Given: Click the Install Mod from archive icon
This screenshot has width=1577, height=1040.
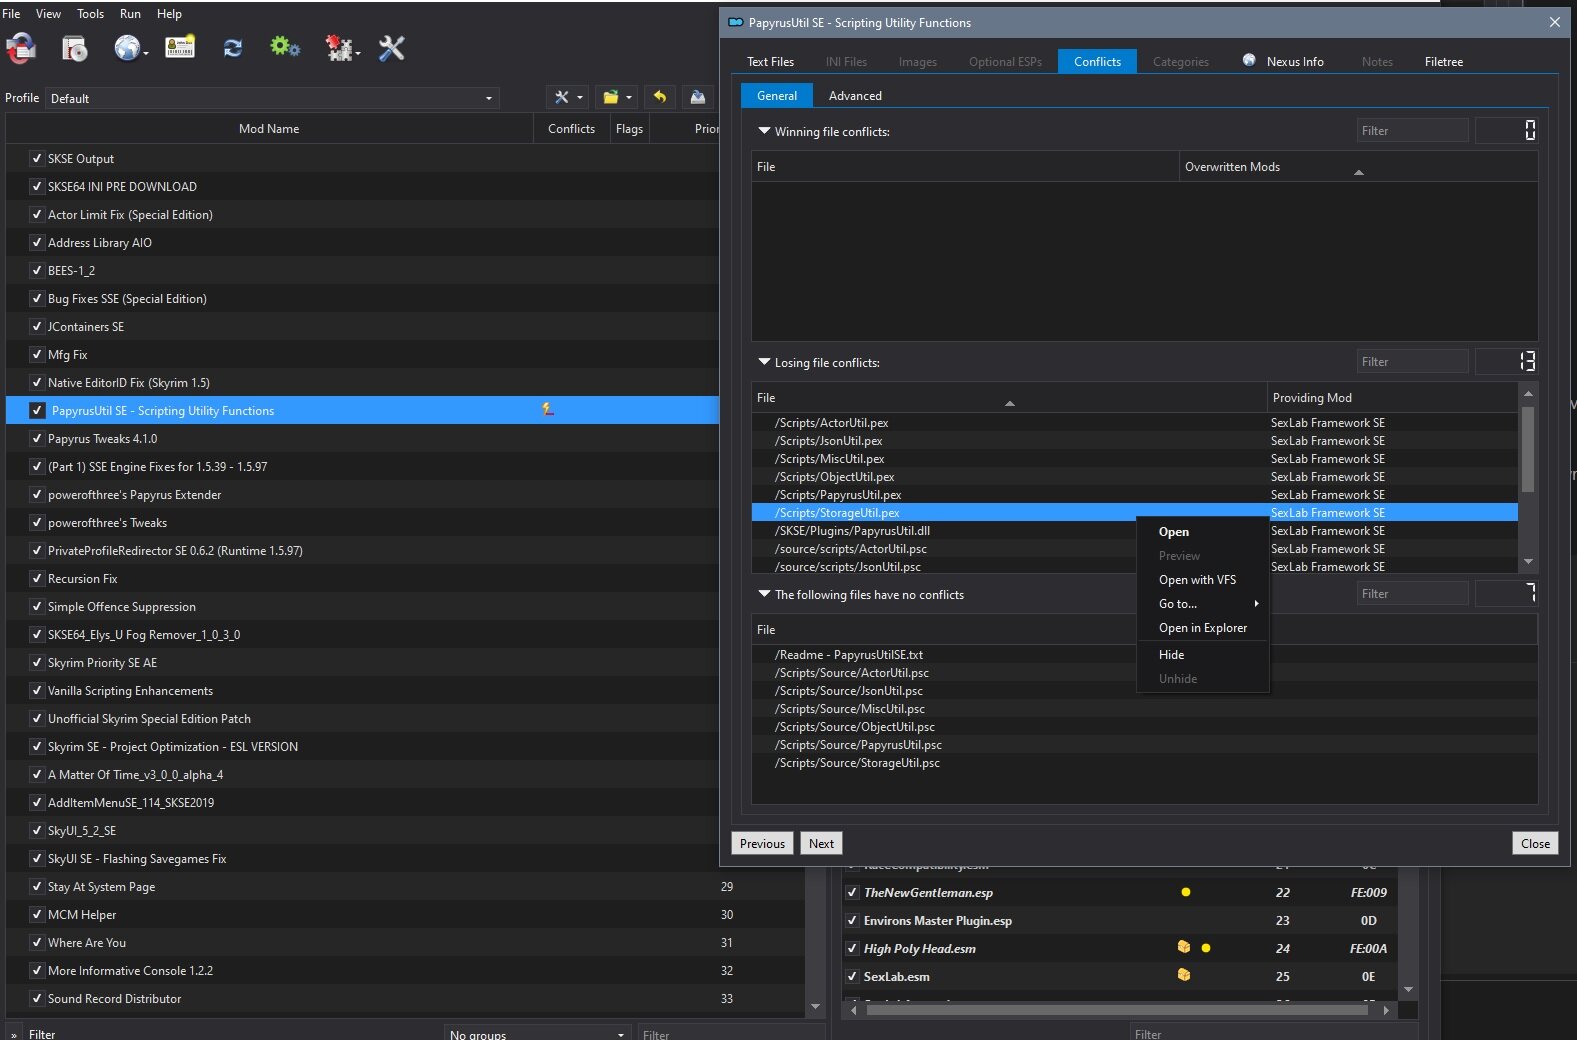Looking at the screenshot, I should pos(75,47).
